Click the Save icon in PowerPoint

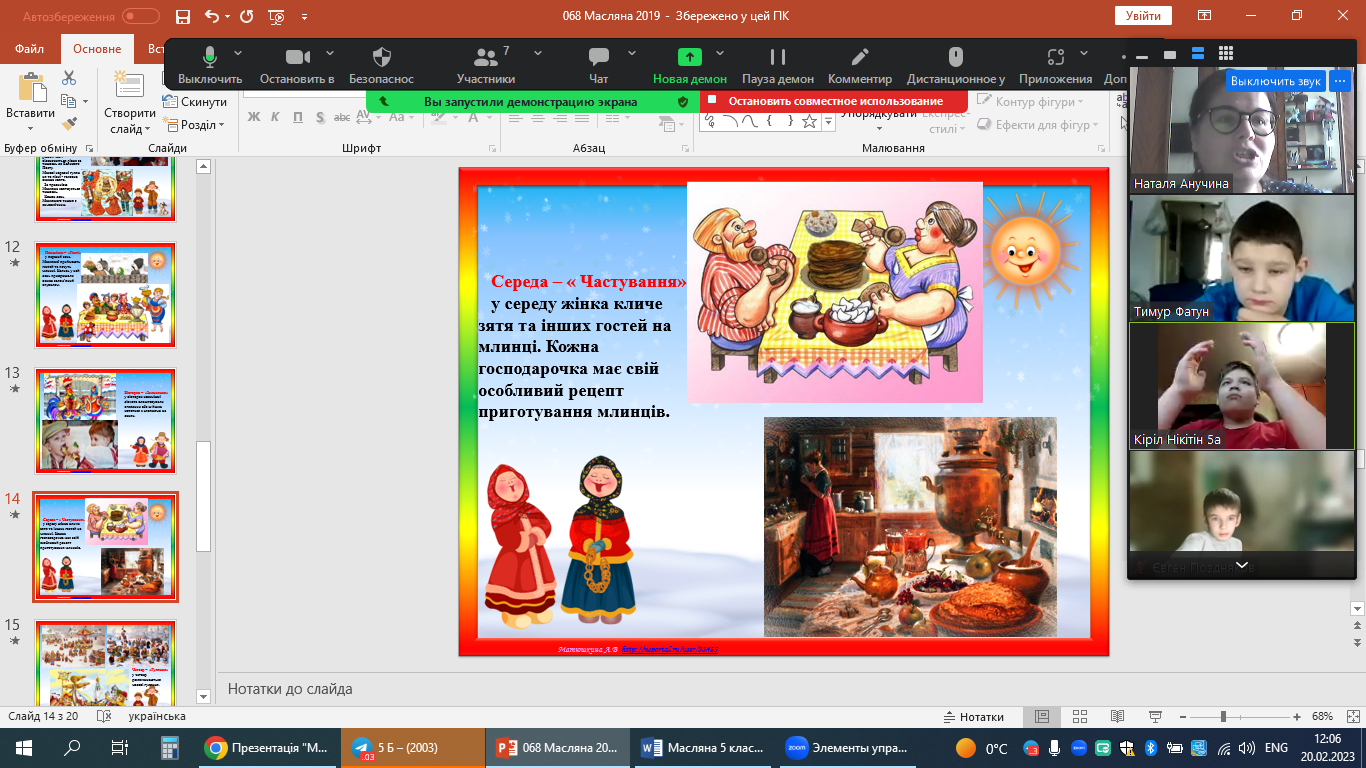tap(182, 16)
